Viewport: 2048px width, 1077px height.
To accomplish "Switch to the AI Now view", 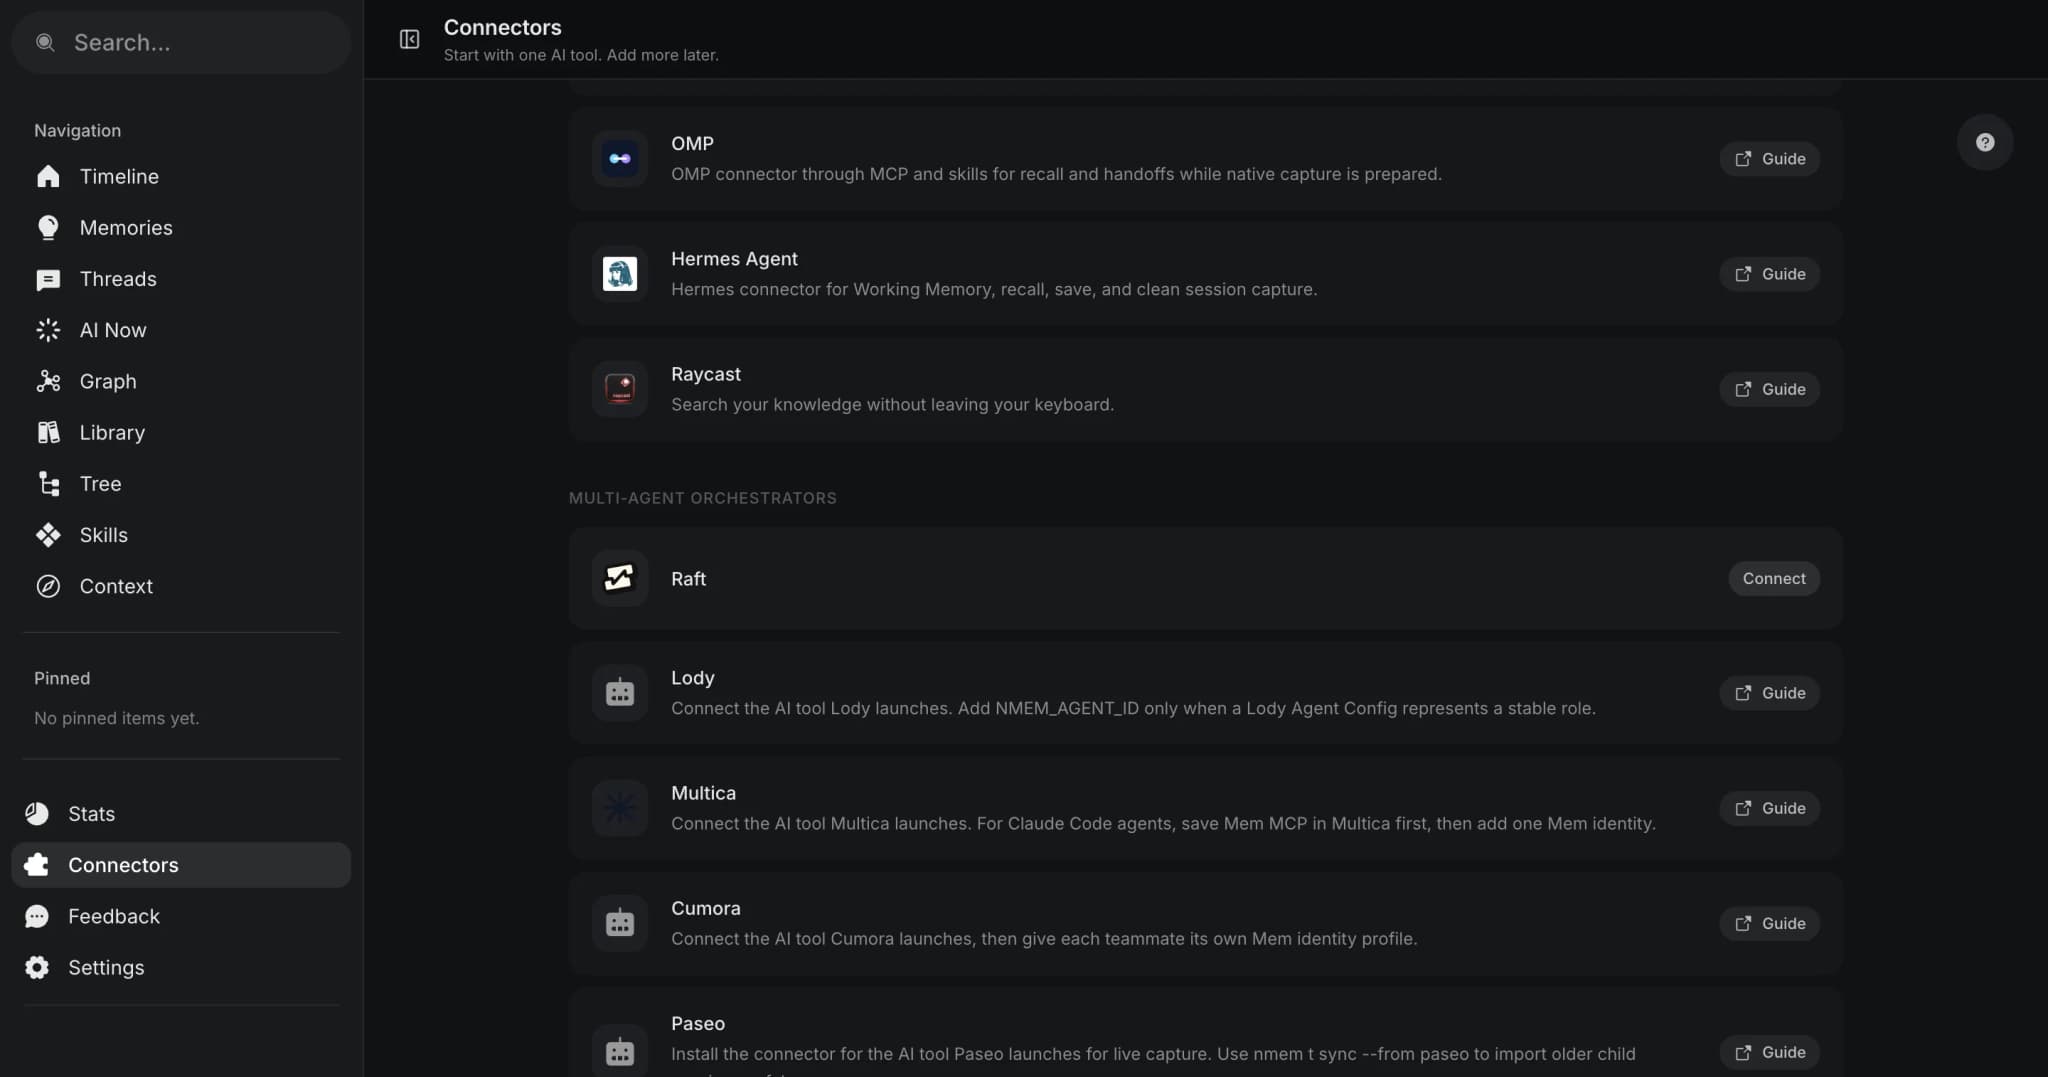I will point(181,330).
